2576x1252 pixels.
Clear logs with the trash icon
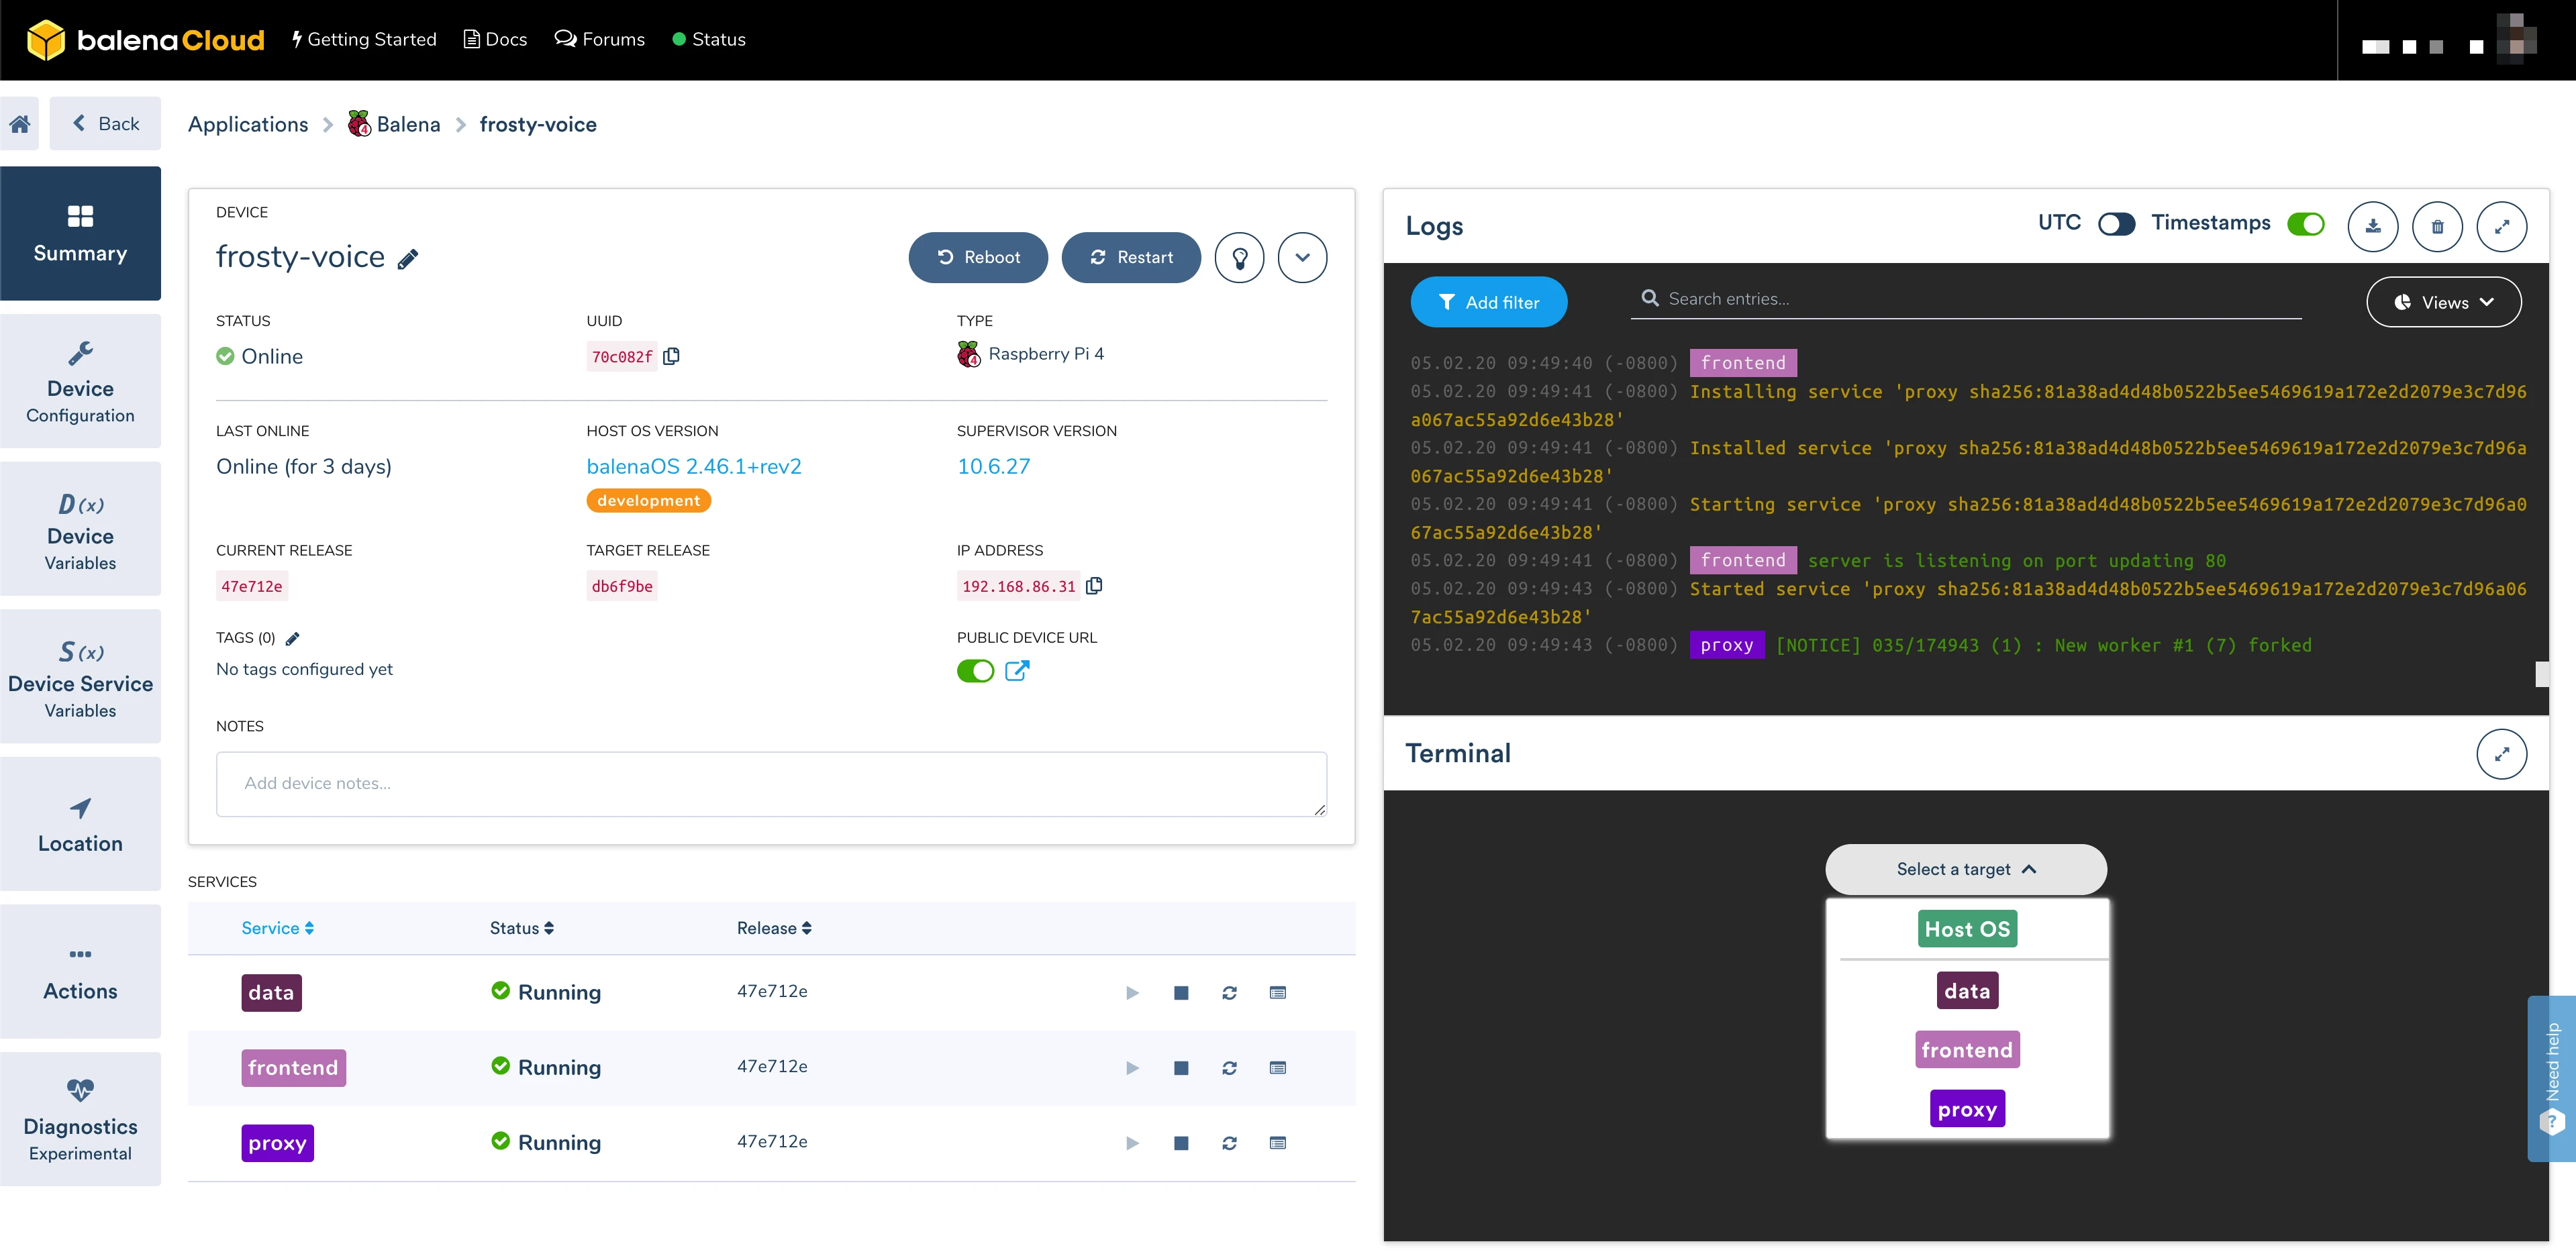(x=2437, y=226)
